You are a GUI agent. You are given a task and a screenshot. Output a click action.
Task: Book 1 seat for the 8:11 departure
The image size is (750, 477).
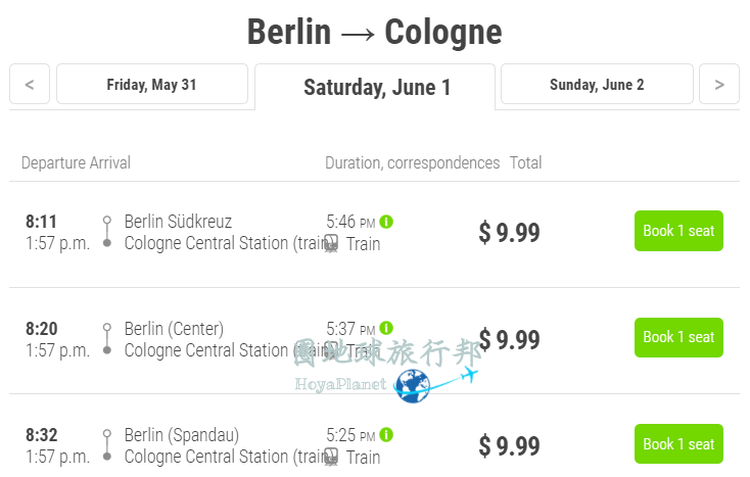pyautogui.click(x=679, y=231)
